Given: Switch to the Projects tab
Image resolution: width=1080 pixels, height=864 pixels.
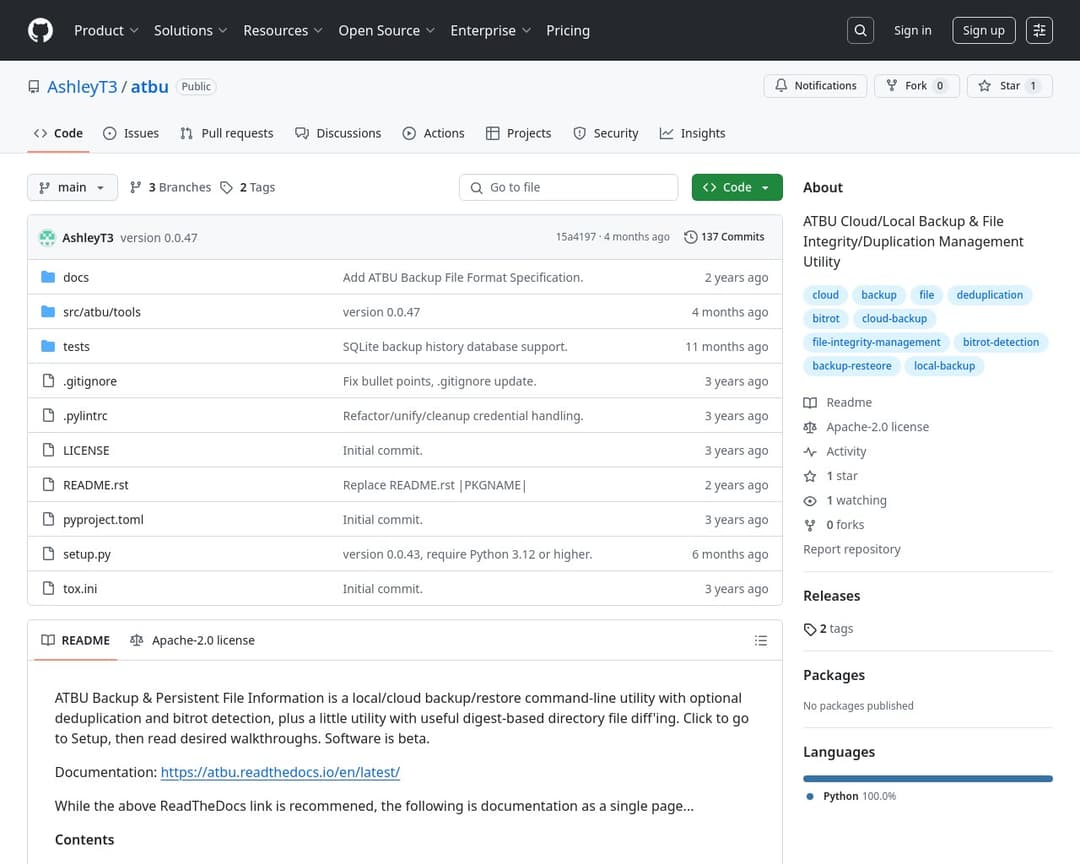Looking at the screenshot, I should coord(519,133).
